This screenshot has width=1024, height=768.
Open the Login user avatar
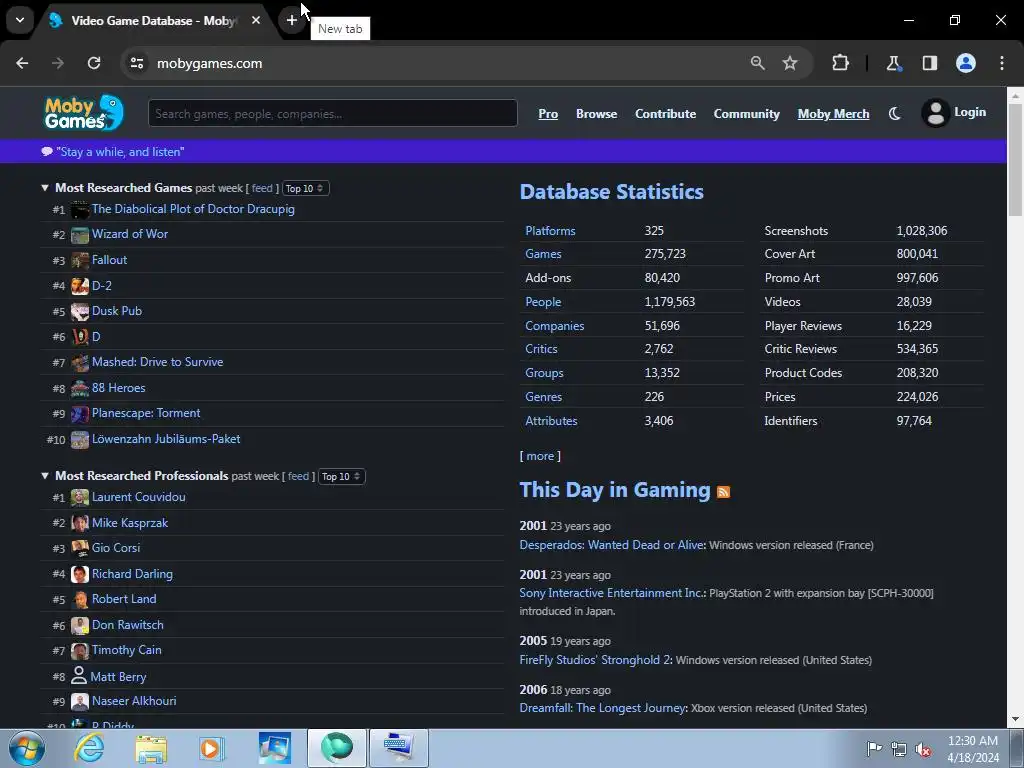935,113
